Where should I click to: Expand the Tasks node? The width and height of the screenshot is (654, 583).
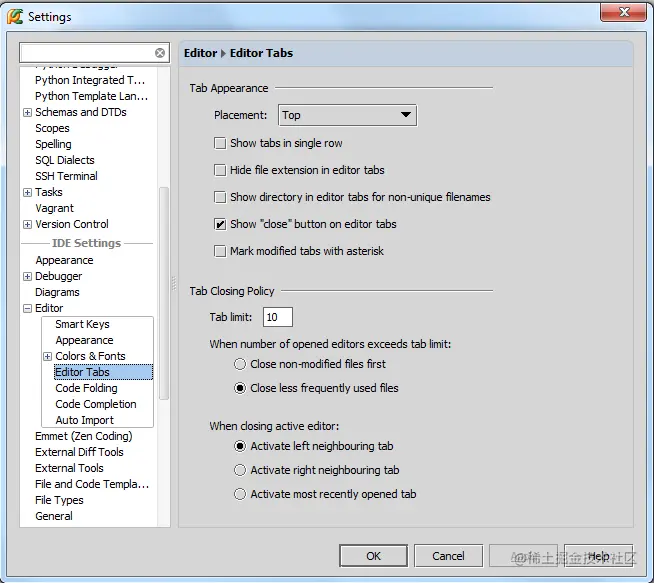tap(27, 192)
